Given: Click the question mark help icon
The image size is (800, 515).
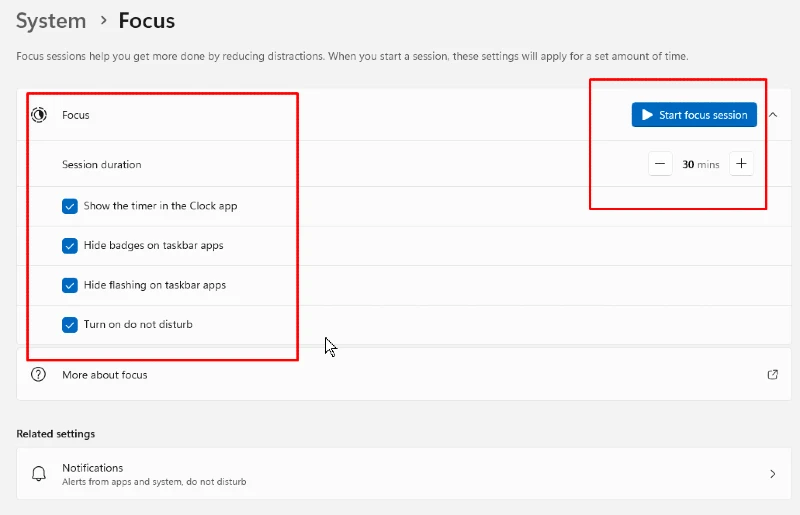Looking at the screenshot, I should click(x=38, y=375).
